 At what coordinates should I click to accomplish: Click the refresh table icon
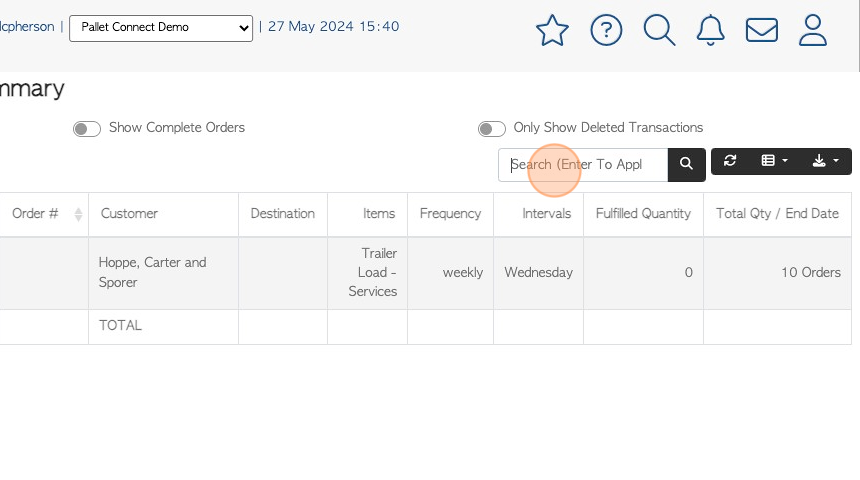click(x=730, y=161)
